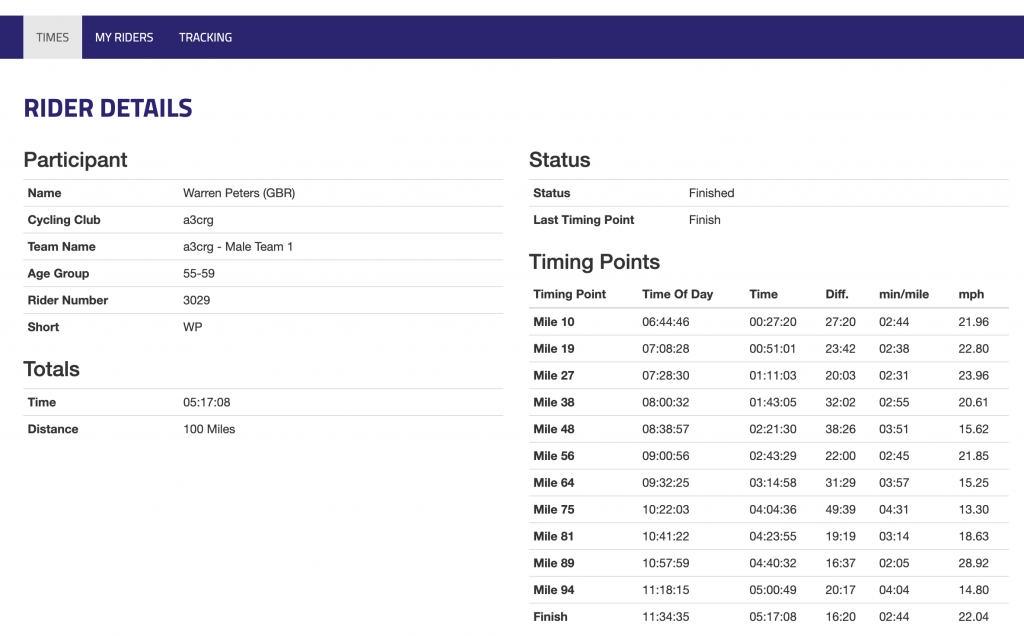Viewport: 1024px width, 636px height.
Task: Select the Mile 89 row label
Action: [554, 562]
